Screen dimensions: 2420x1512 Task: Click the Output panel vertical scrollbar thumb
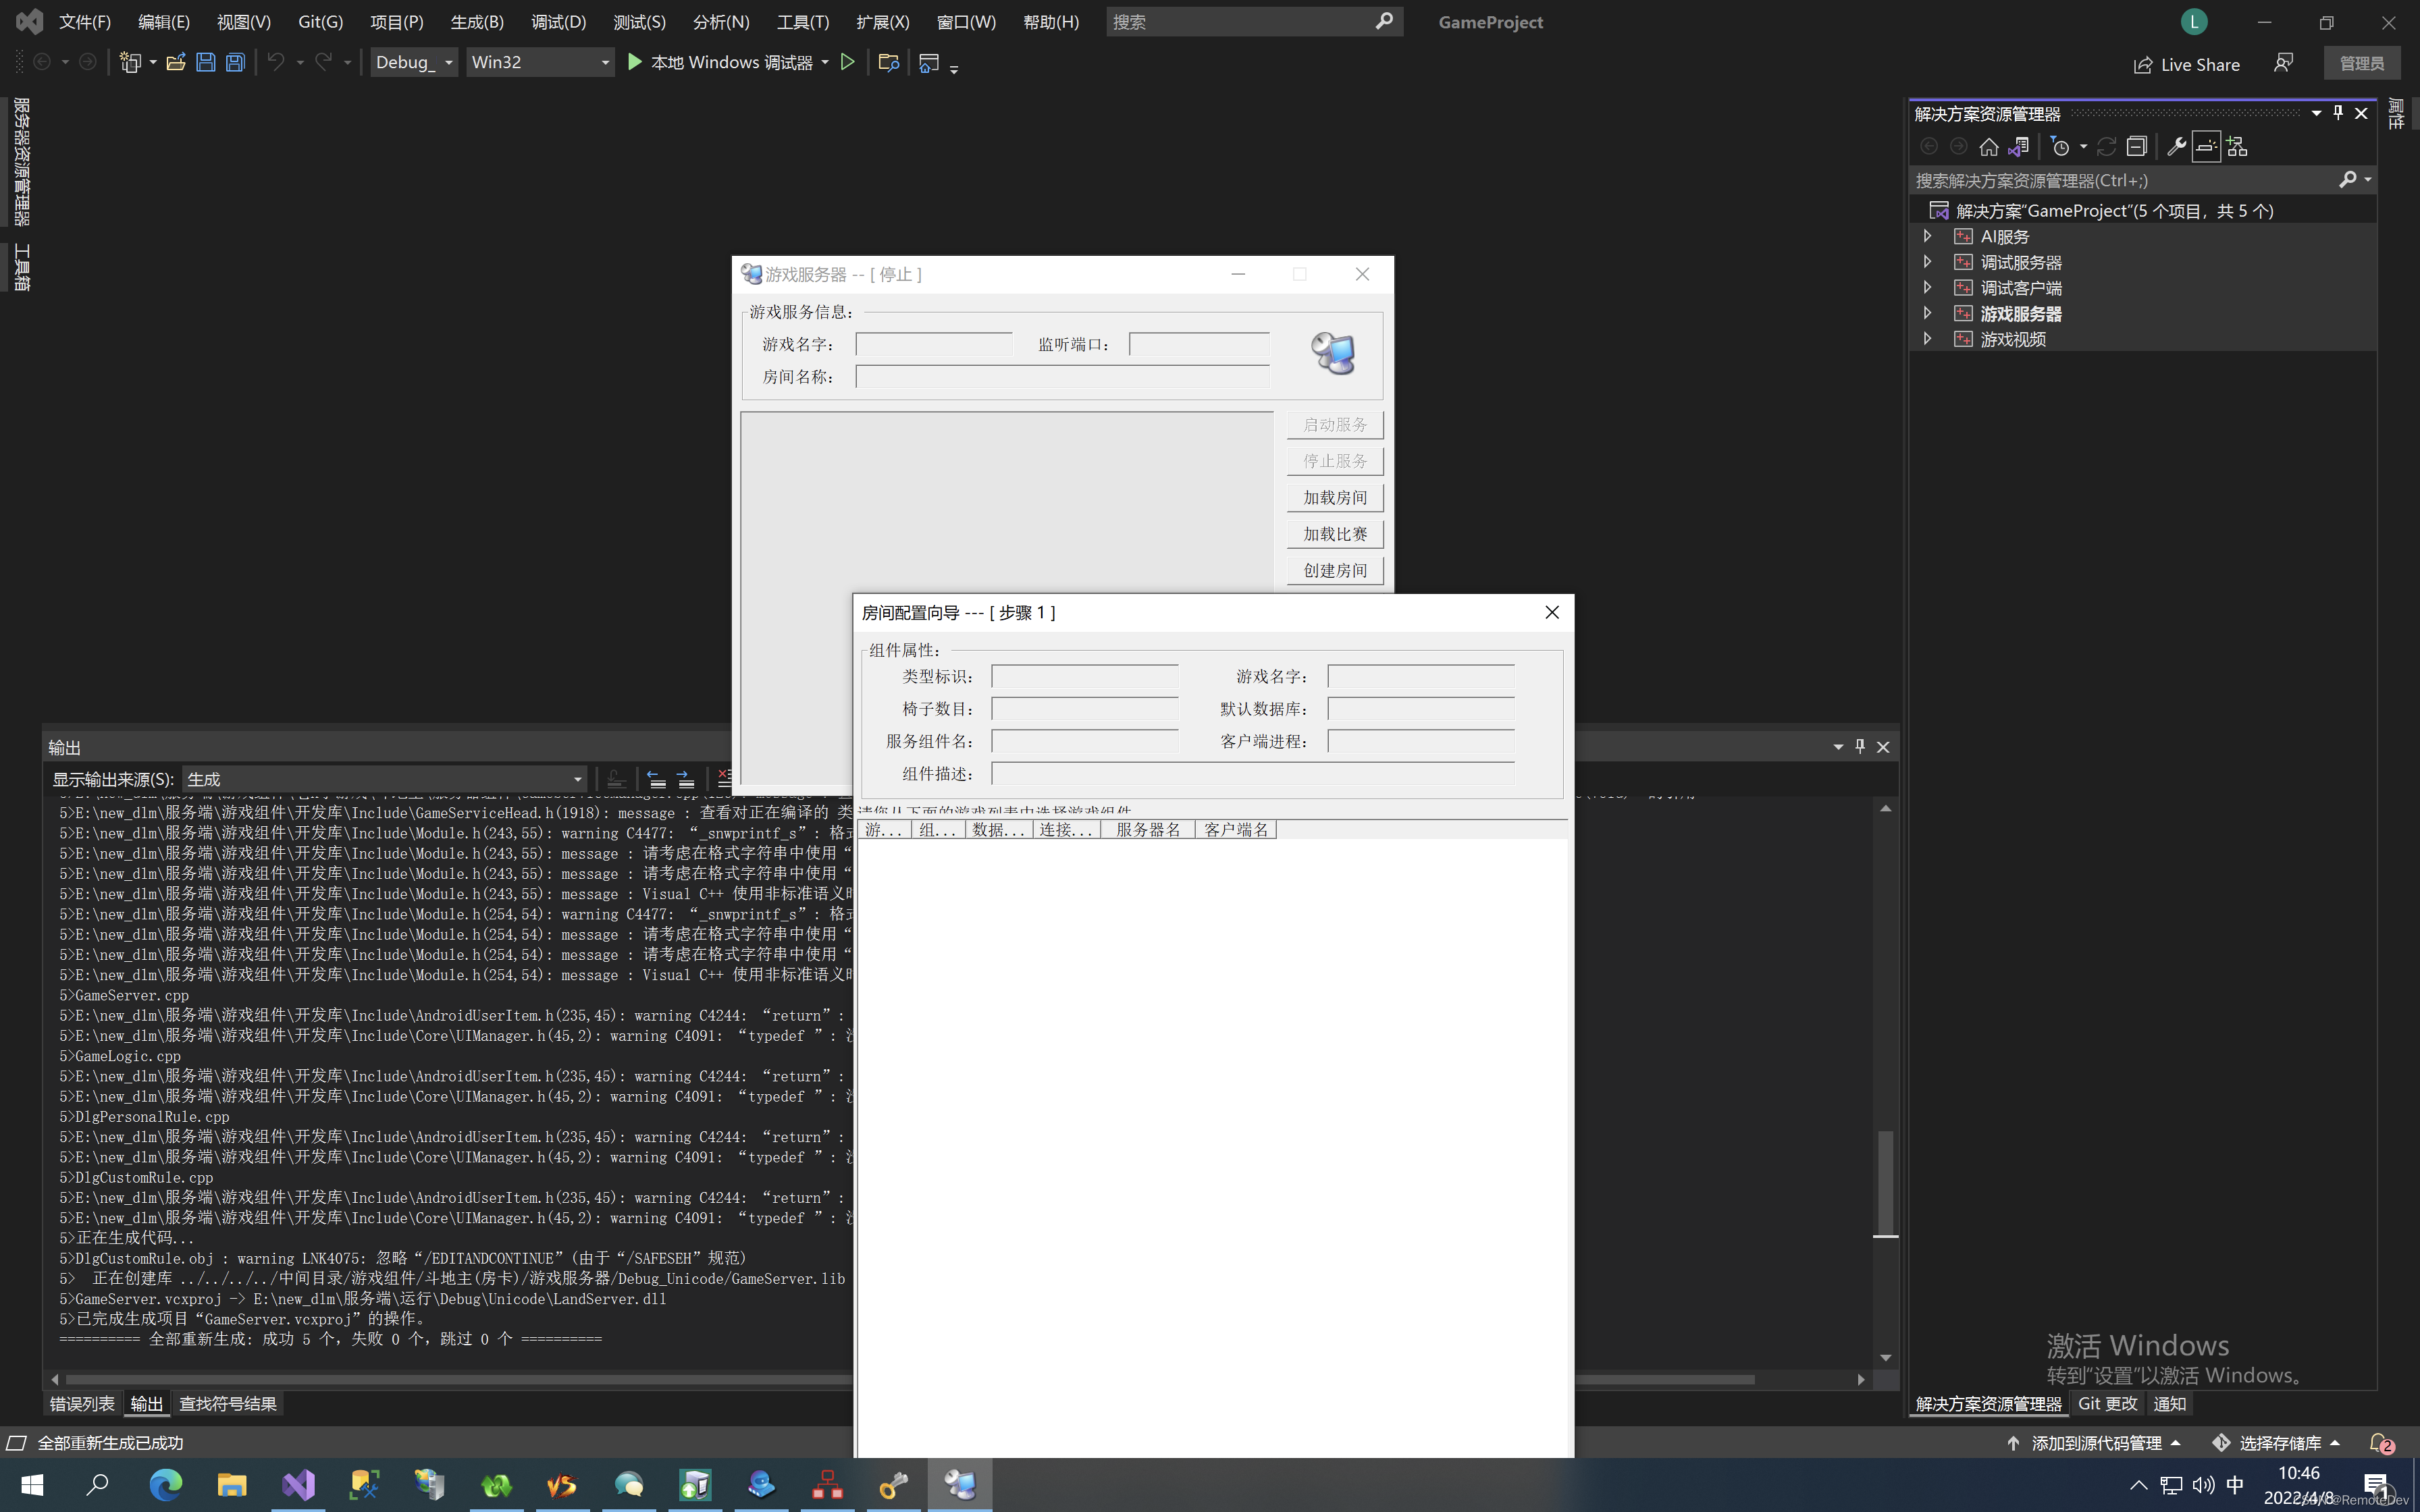tap(1885, 1183)
